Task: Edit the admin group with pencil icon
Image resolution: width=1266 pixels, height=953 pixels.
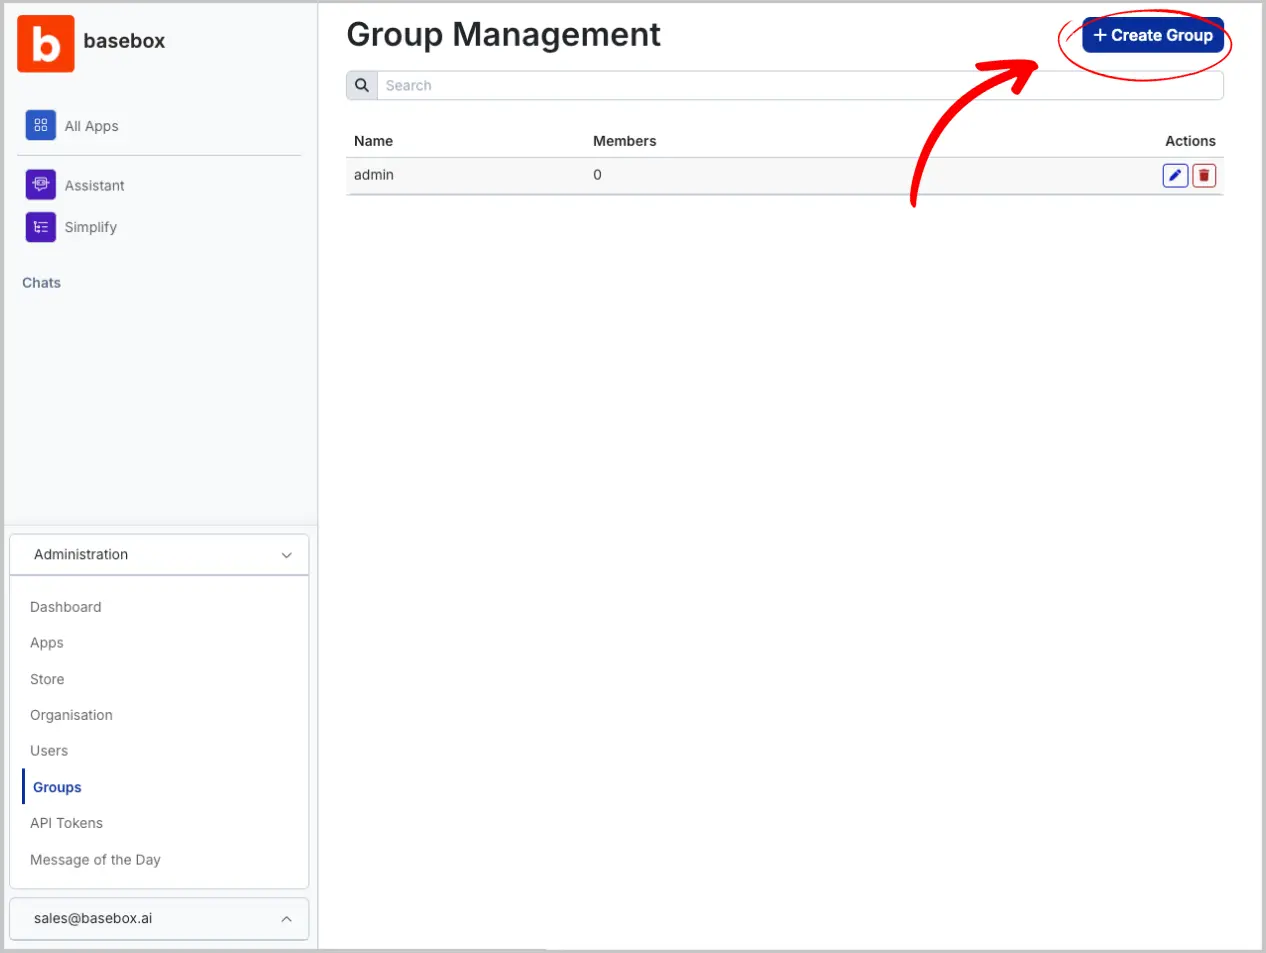Action: click(x=1175, y=176)
